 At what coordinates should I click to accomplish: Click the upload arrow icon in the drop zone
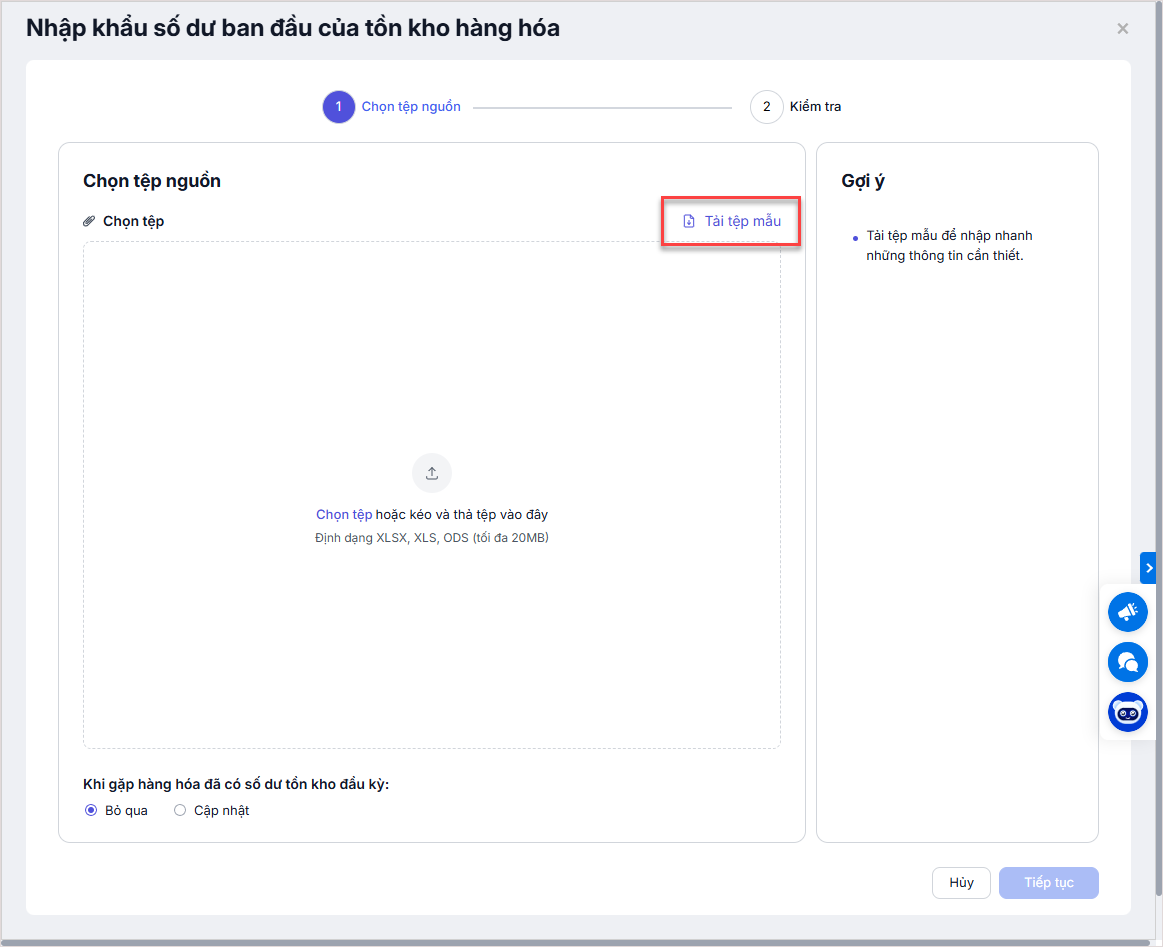[x=432, y=473]
